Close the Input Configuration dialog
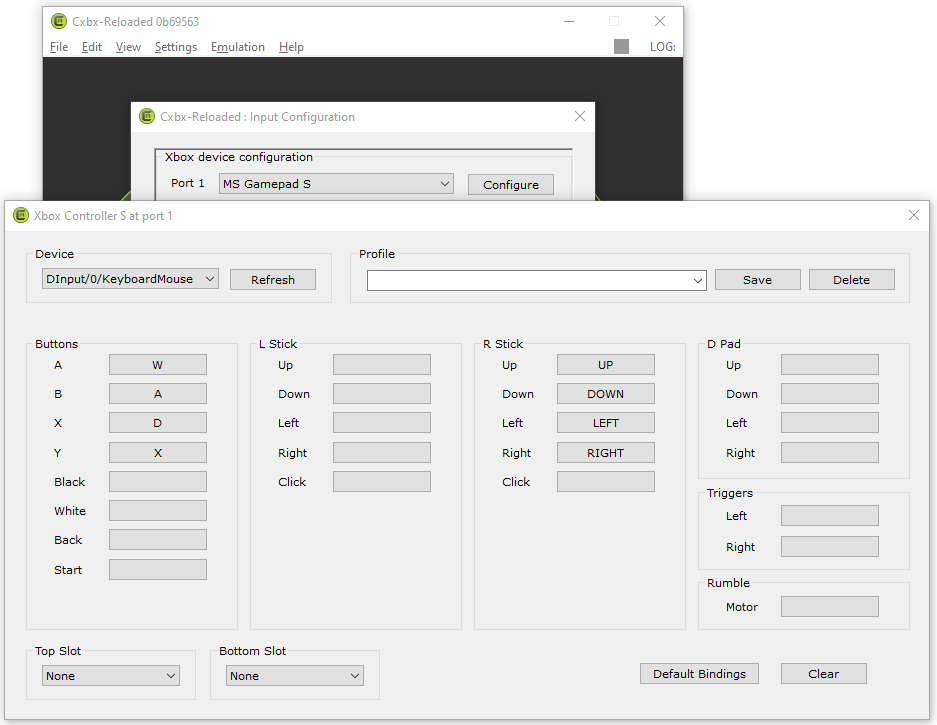This screenshot has width=937, height=725. 580,116
